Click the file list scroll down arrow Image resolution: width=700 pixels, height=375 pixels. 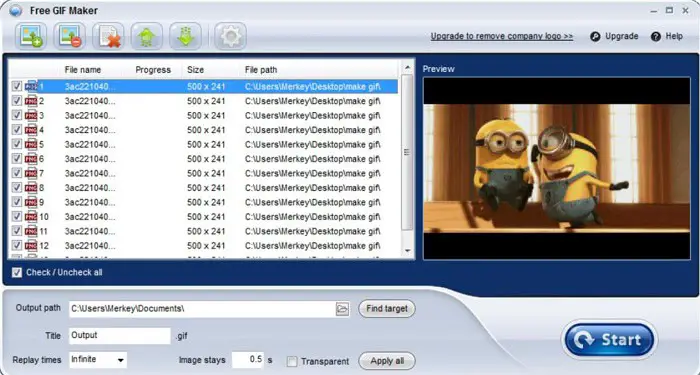click(x=407, y=251)
